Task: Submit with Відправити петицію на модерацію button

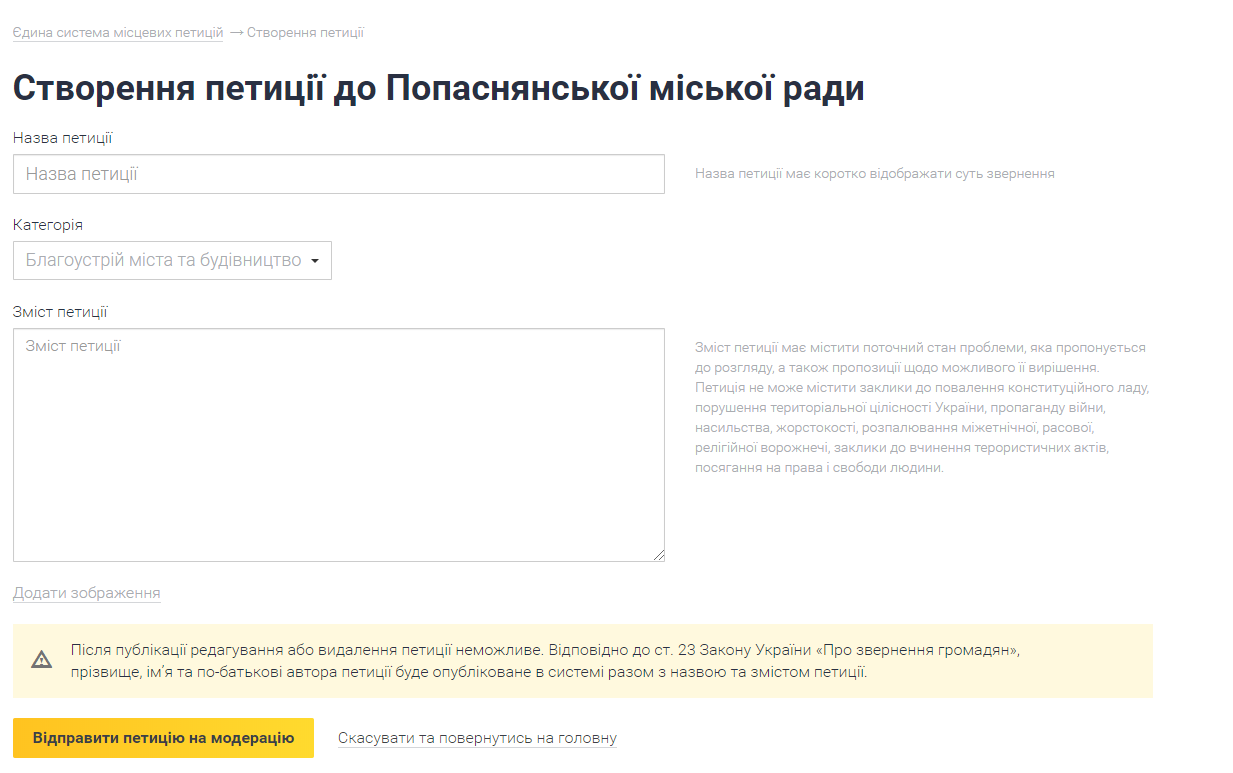Action: point(163,738)
